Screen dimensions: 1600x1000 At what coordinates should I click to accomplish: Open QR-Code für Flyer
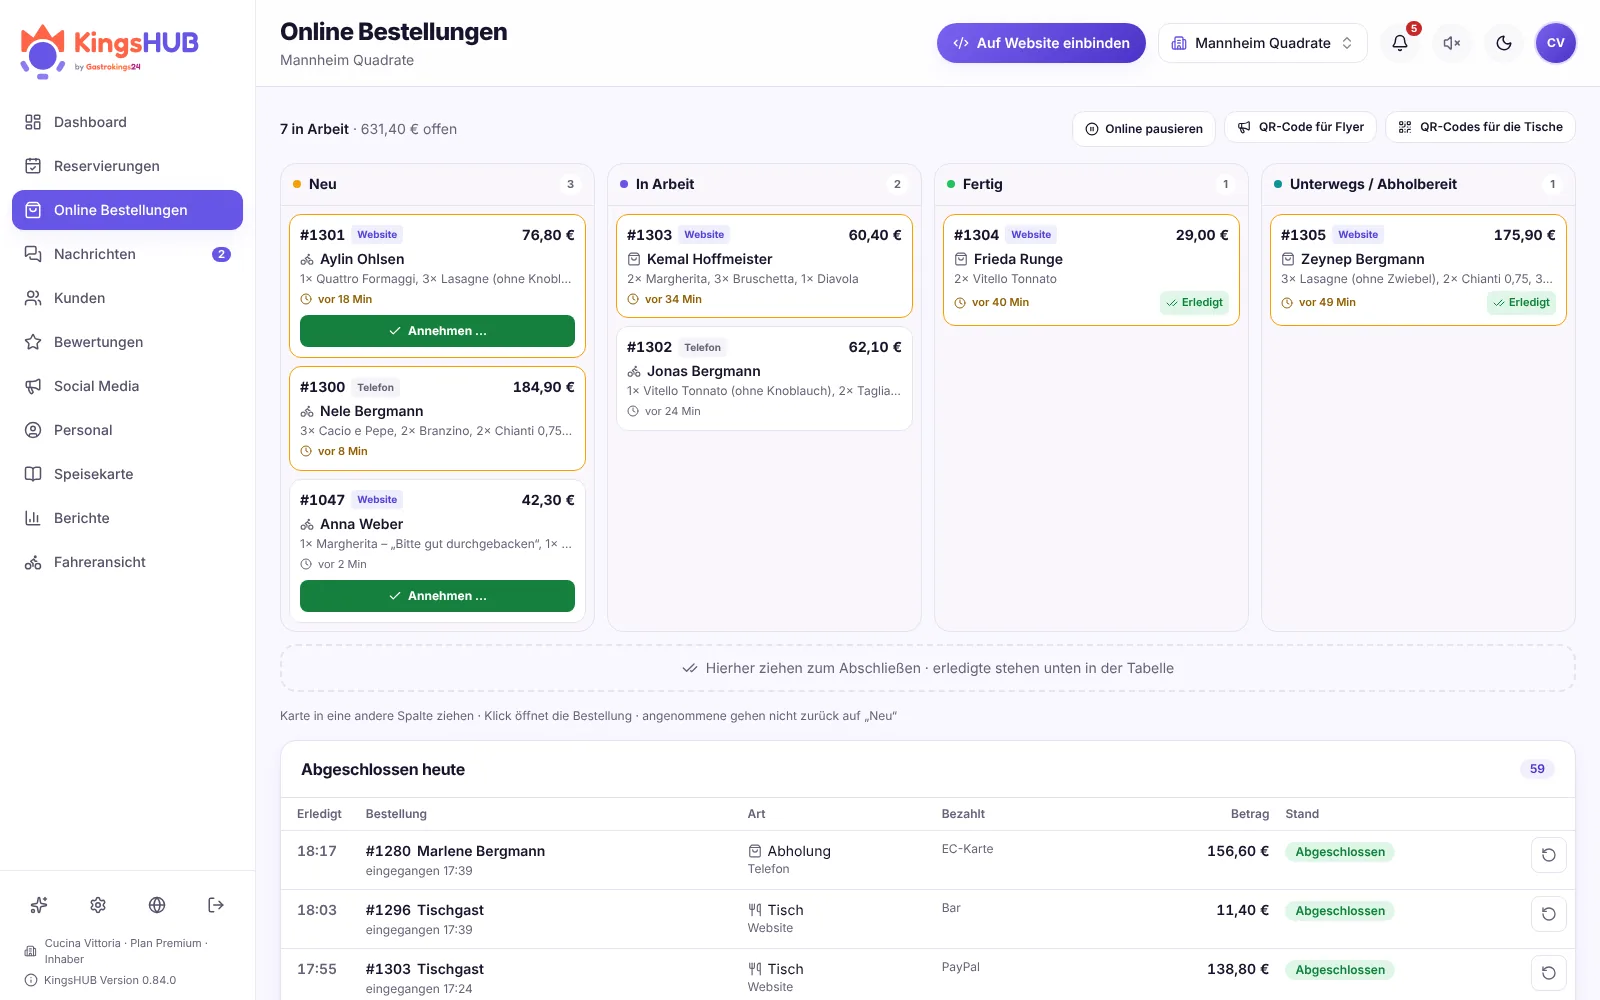pos(1301,127)
